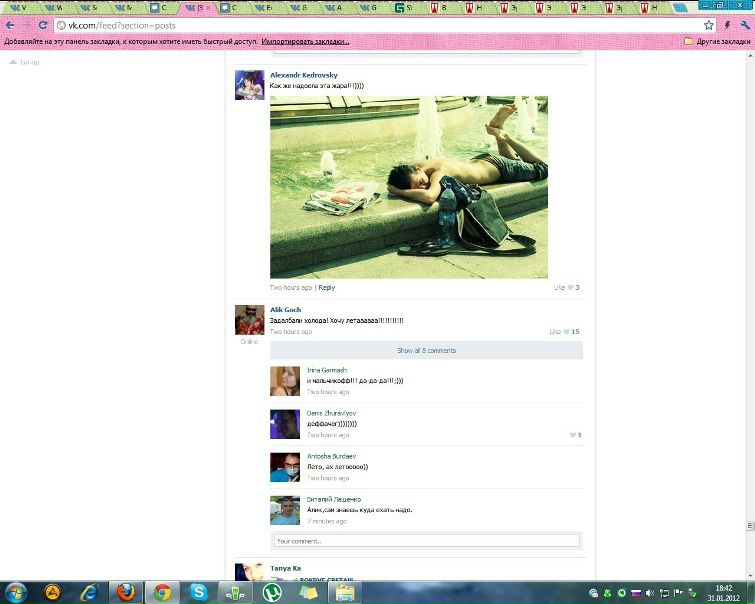Switch to Chrome in the taskbar

(162, 592)
